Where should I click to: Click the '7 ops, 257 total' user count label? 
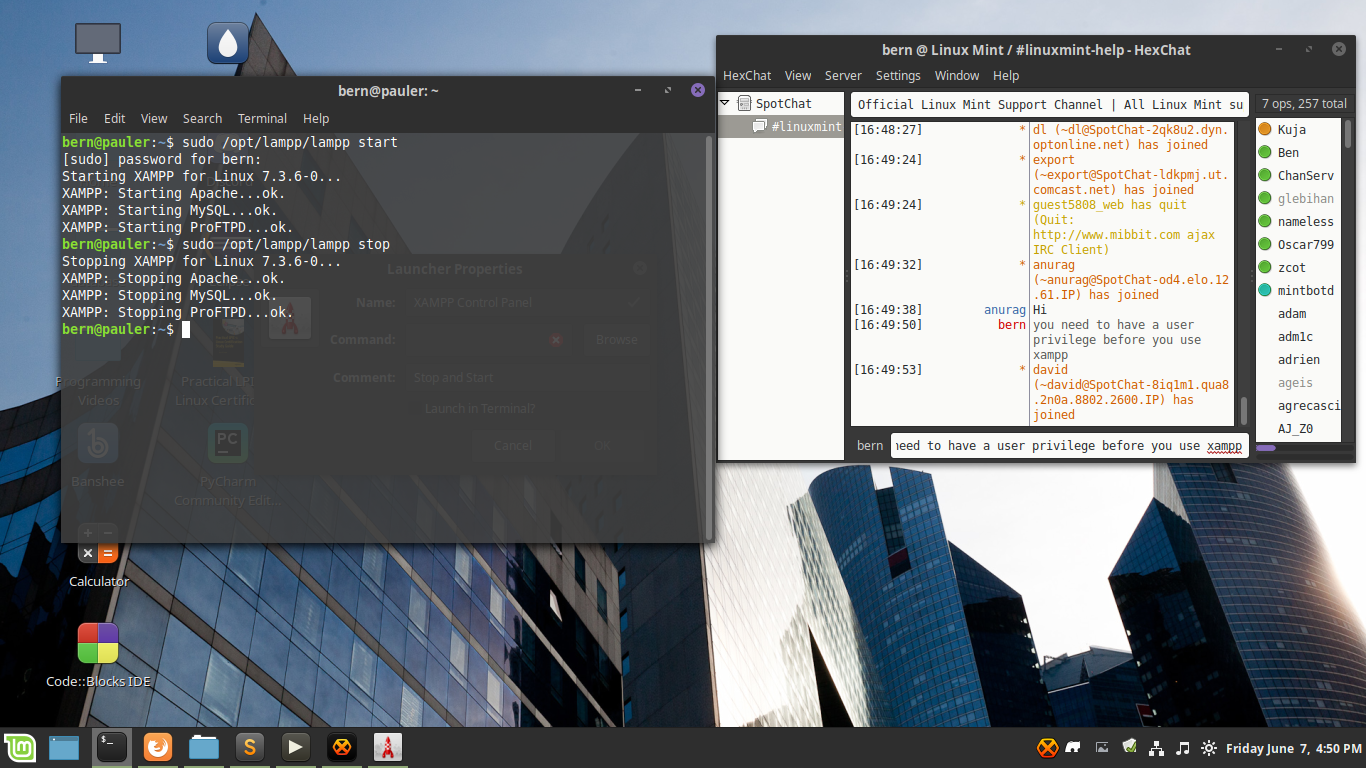(1304, 103)
